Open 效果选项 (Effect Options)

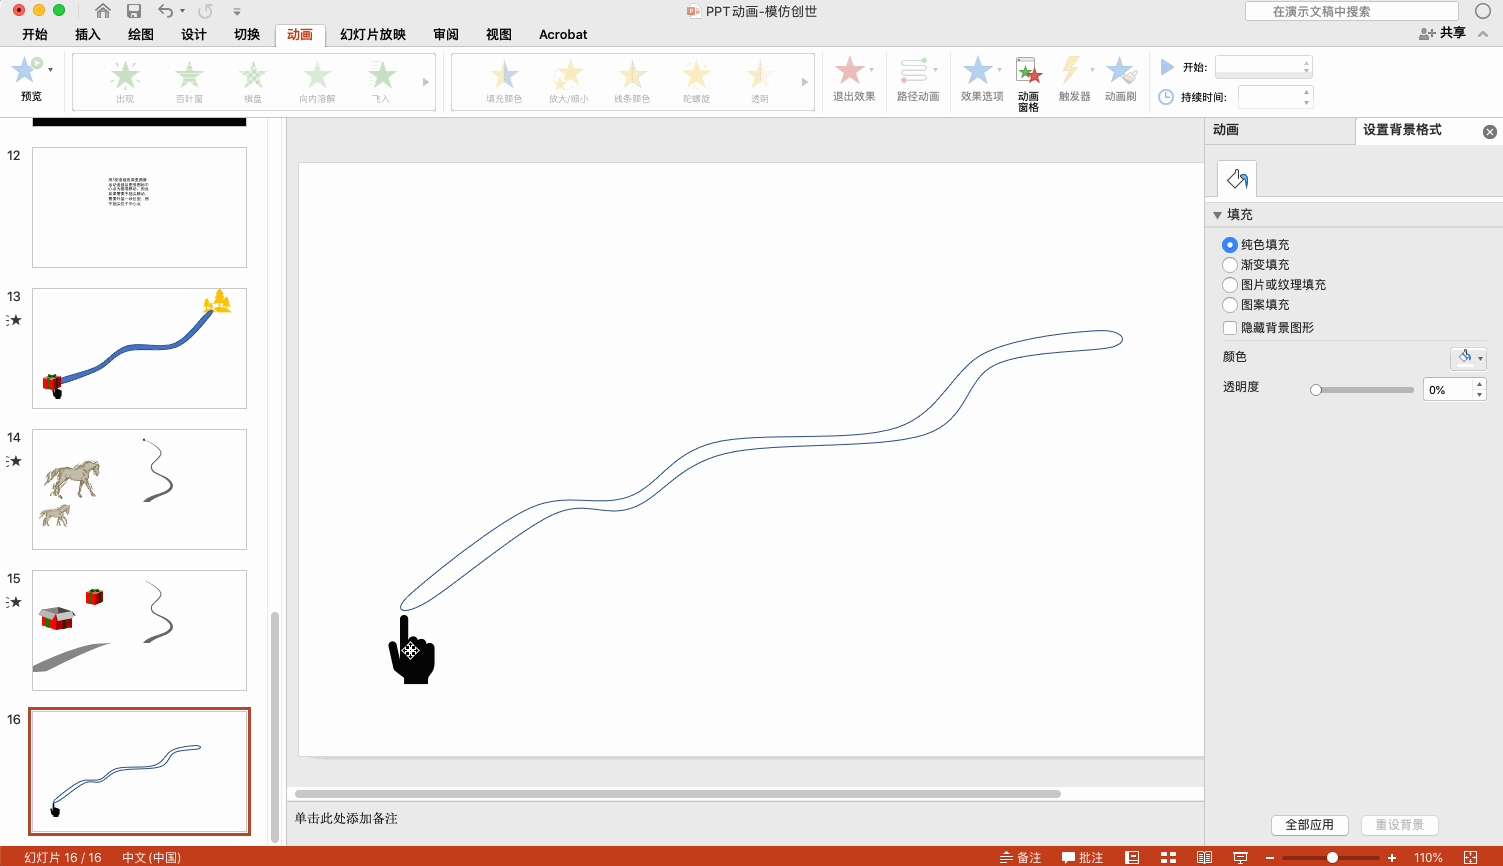(x=982, y=79)
